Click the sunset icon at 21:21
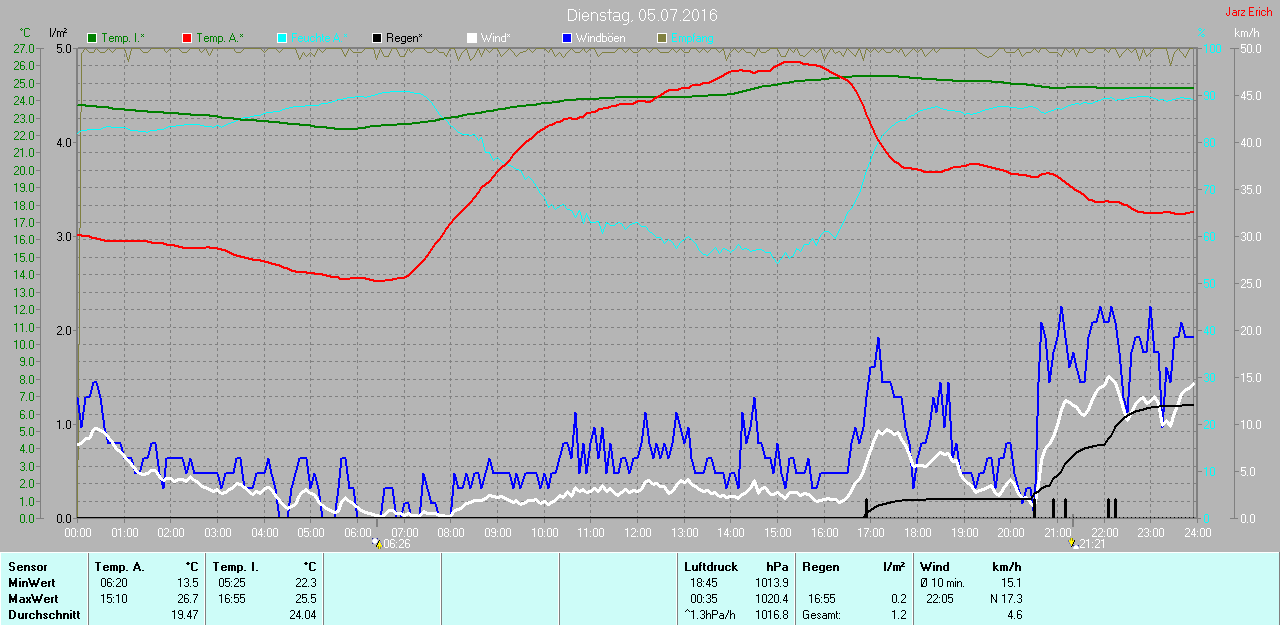The image size is (1280, 625). click(1073, 543)
